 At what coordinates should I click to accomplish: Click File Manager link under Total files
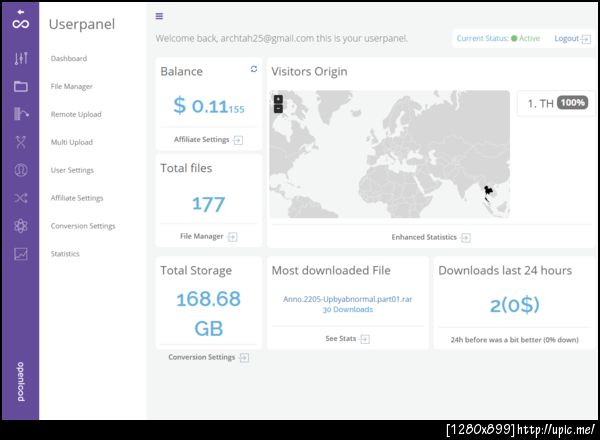[202, 236]
